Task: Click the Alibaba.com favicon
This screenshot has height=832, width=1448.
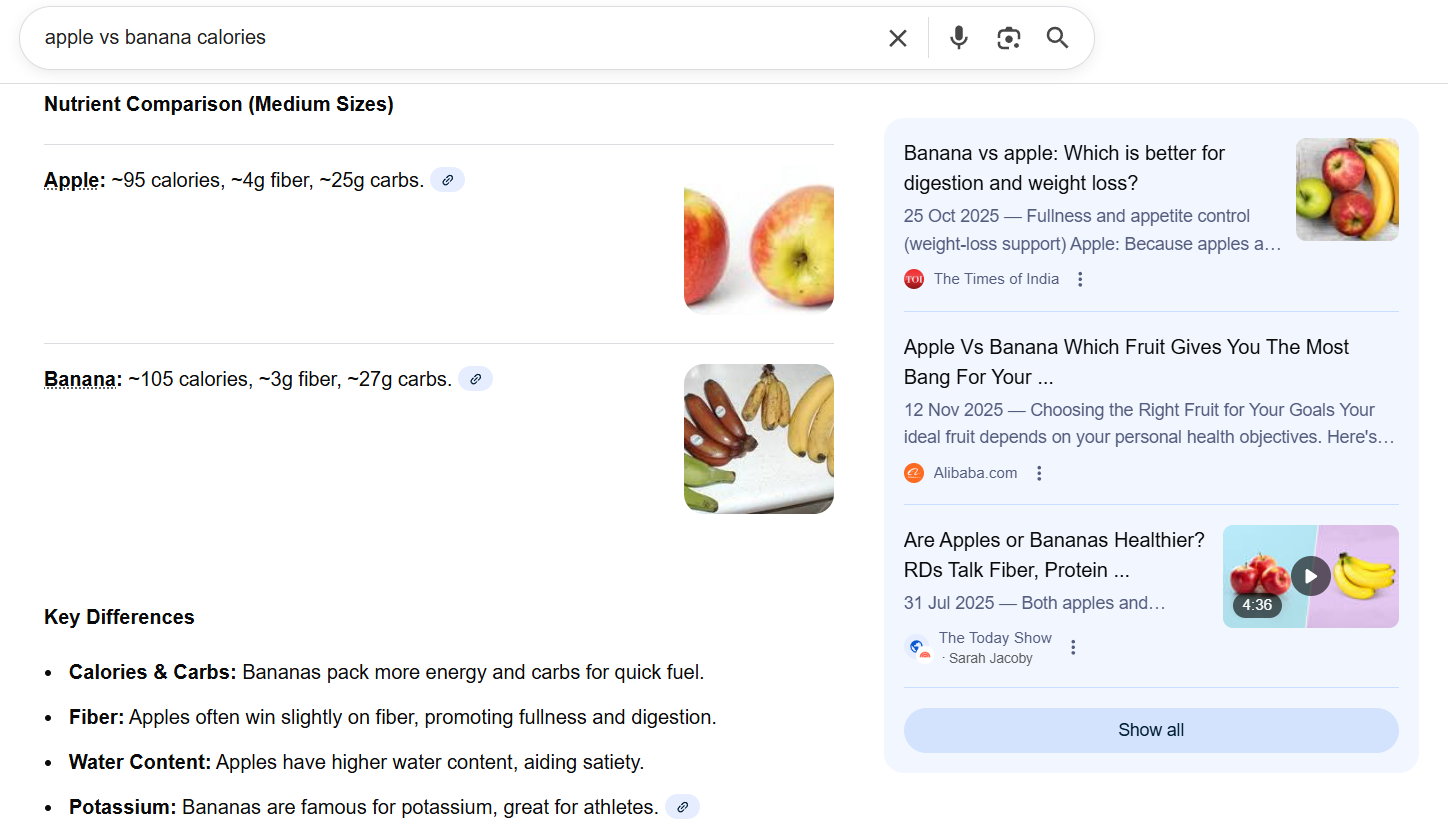Action: pyautogui.click(x=913, y=472)
